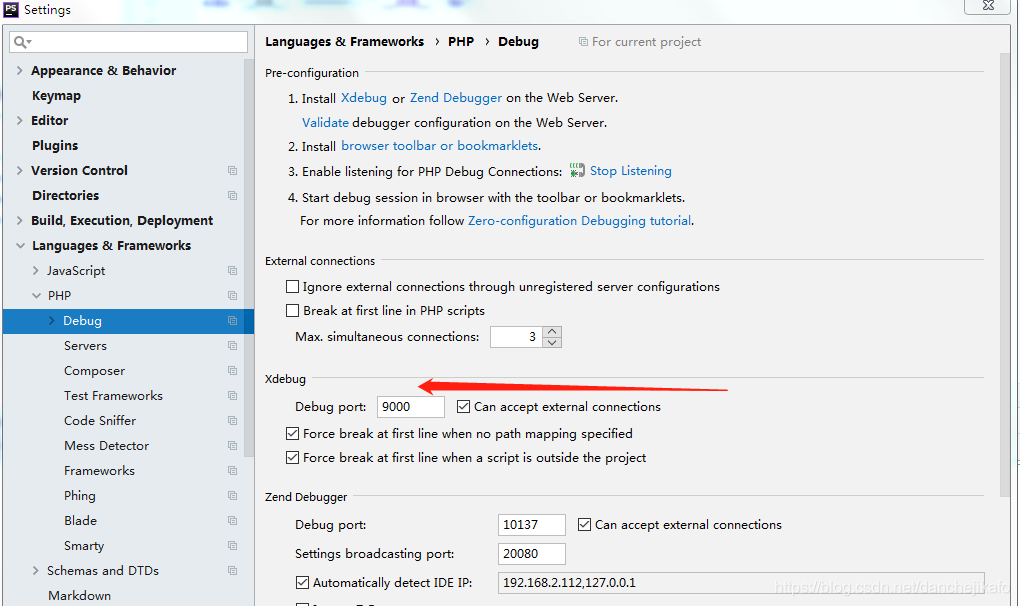Click project-scope icon beside Servers
Viewport: 1020px width, 606px height.
232,346
